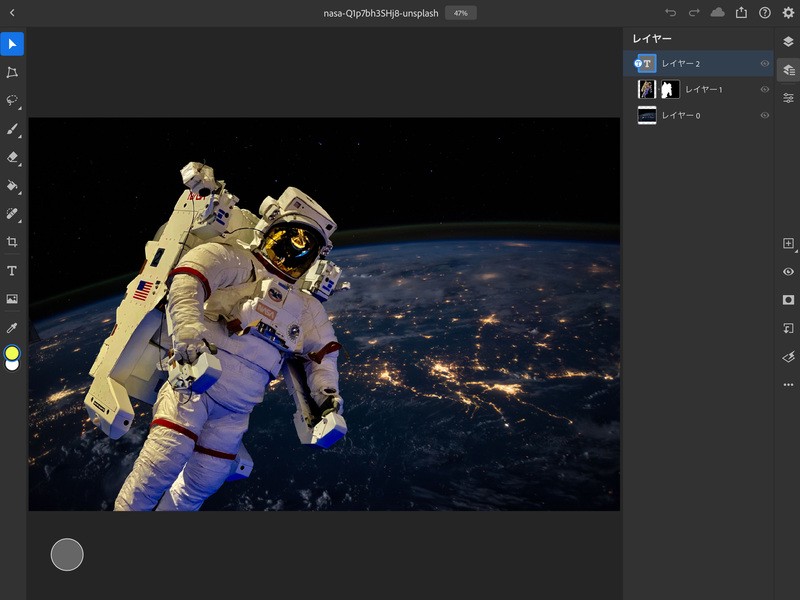Add a new layer with plus button
Screen dimensions: 800x600
(x=788, y=244)
